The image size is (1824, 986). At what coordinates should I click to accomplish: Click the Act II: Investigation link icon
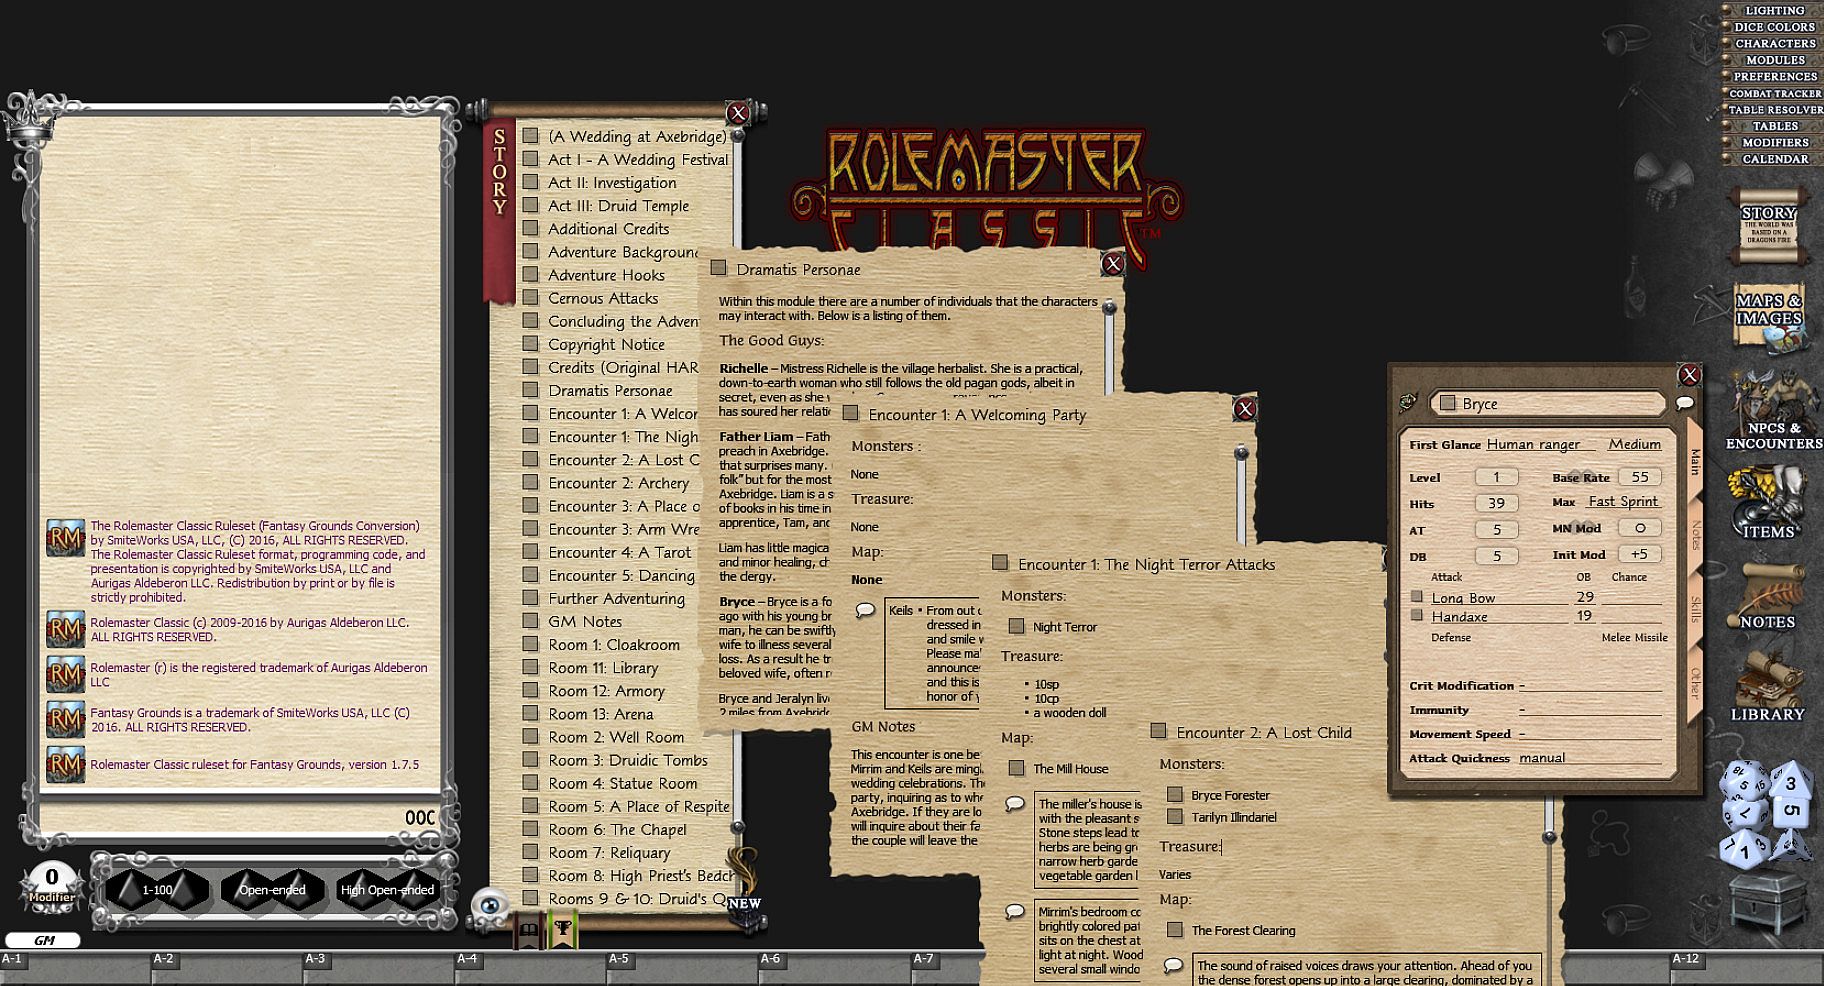[531, 182]
